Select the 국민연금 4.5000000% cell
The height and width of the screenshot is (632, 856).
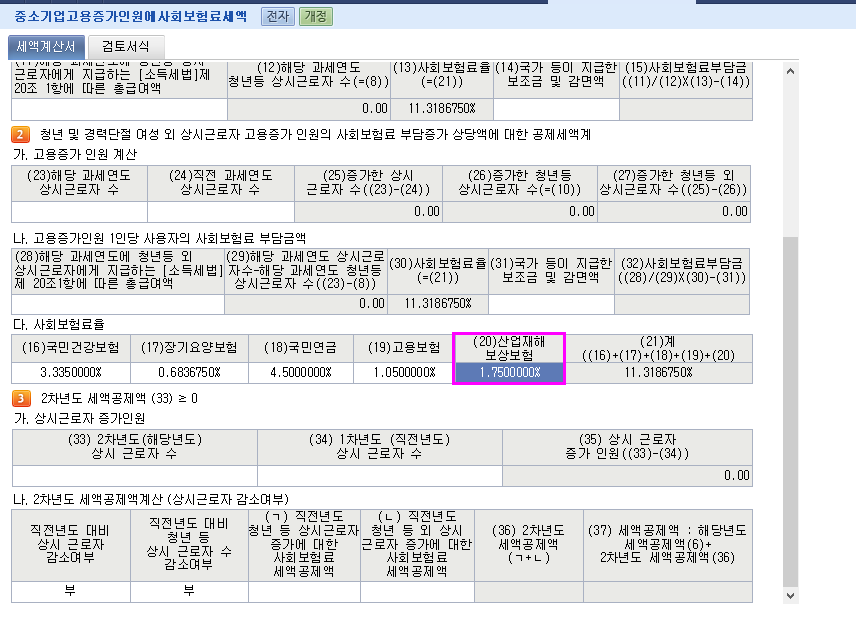[x=301, y=373]
